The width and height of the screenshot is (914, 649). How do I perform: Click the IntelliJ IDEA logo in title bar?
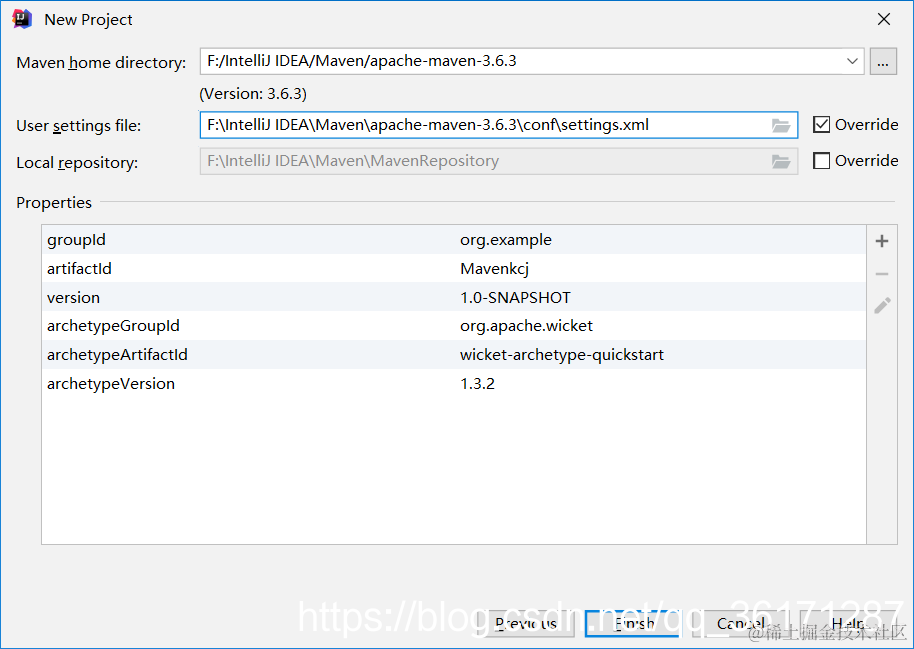tap(22, 19)
